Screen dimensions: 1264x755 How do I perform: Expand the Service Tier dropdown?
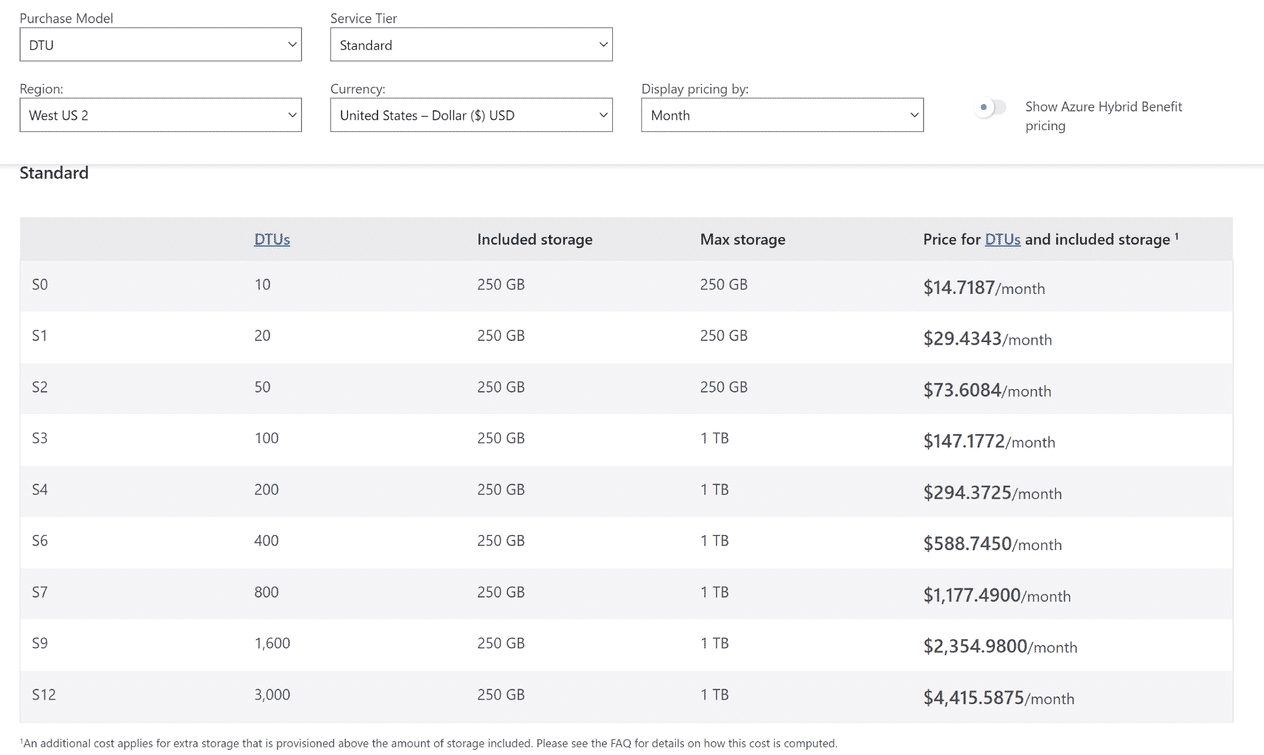pos(471,45)
